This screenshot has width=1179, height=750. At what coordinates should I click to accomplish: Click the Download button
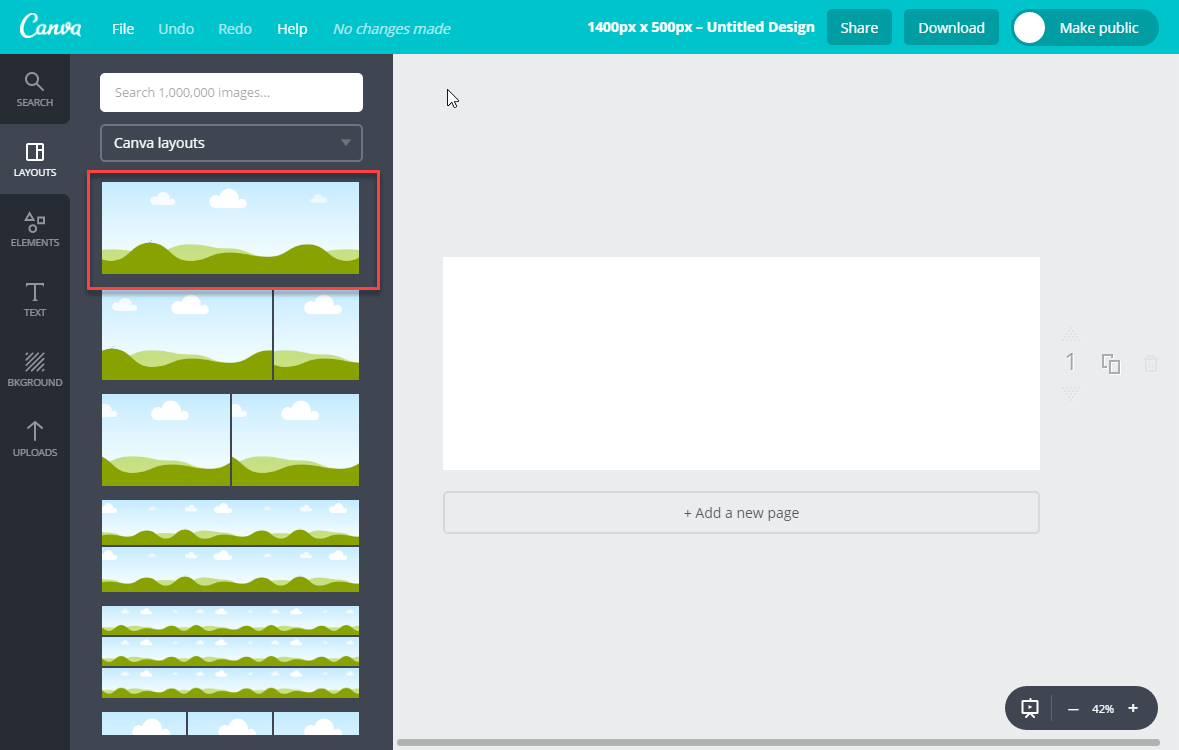951,28
